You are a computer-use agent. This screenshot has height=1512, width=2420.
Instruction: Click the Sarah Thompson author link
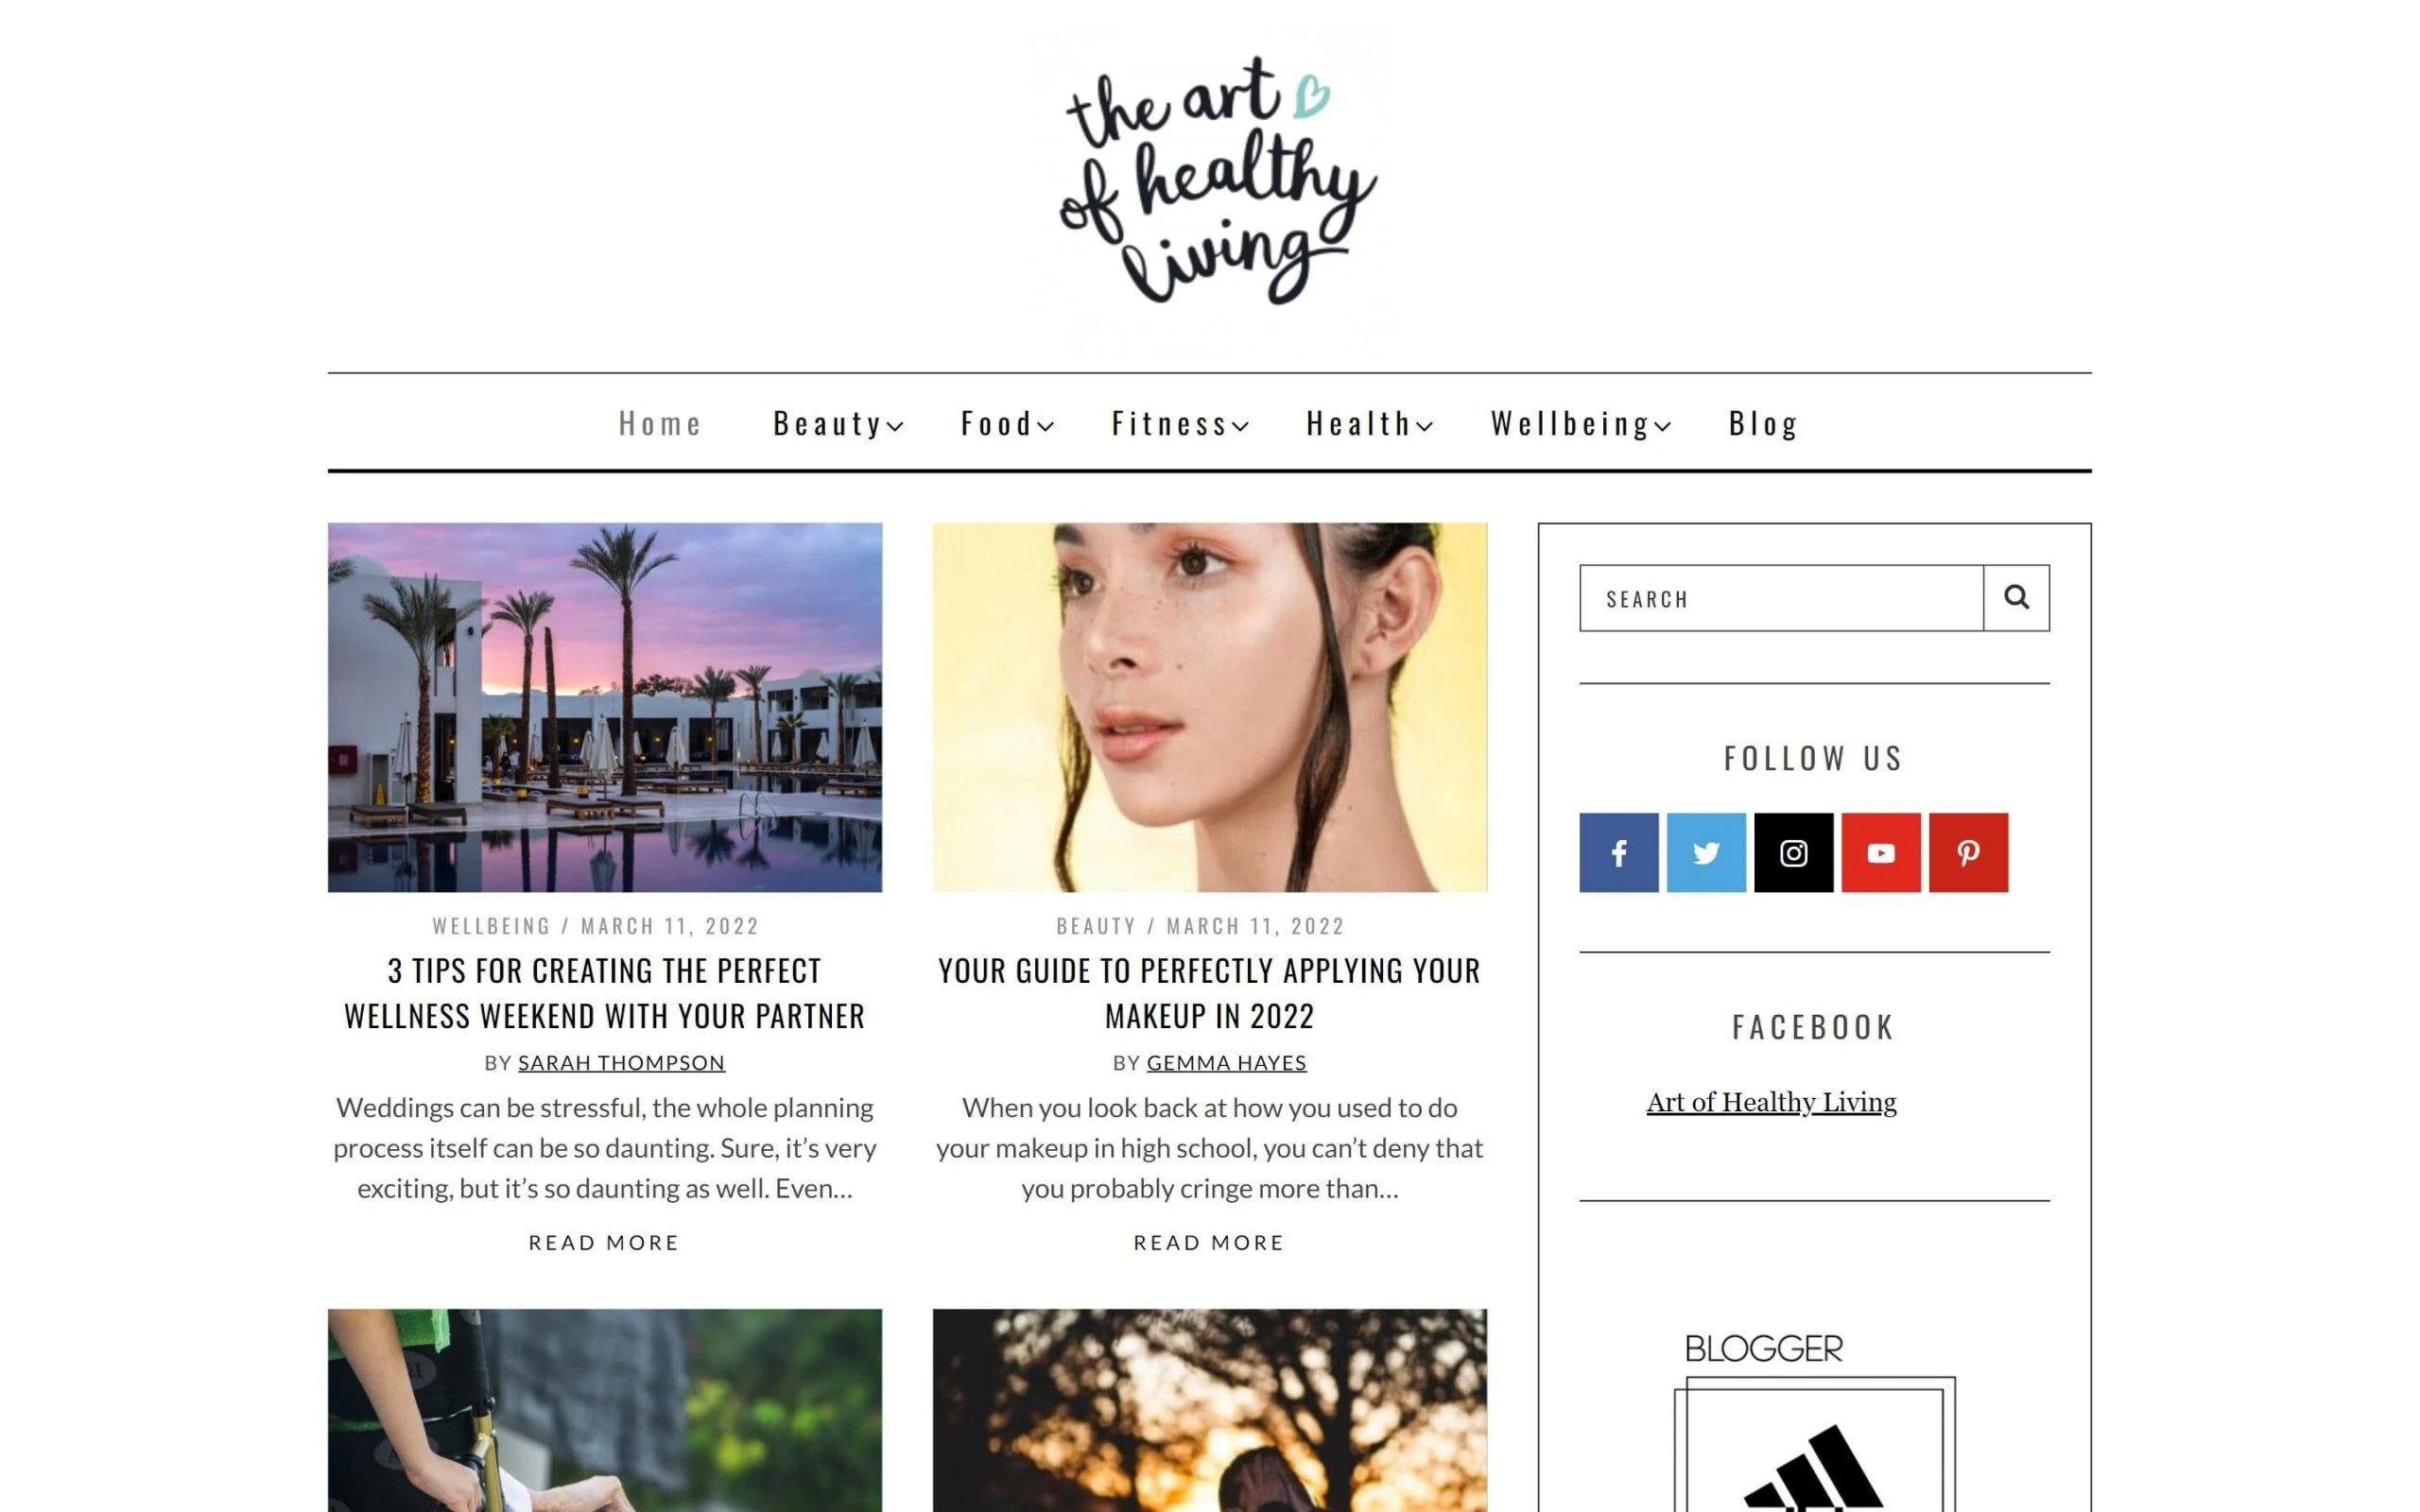621,1062
